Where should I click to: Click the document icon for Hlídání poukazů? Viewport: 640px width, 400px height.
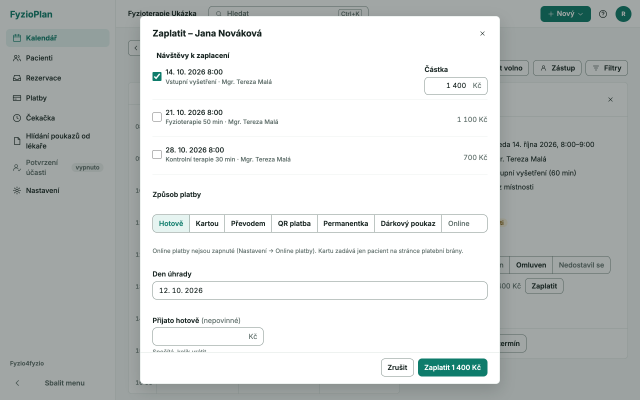click(x=17, y=141)
